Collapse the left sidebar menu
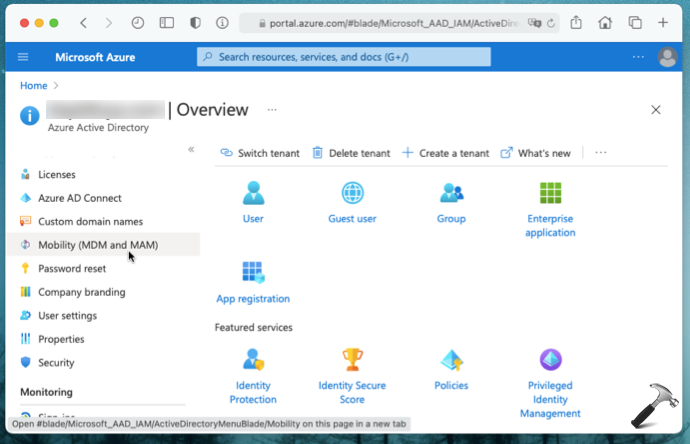The width and height of the screenshot is (690, 444). click(x=191, y=149)
